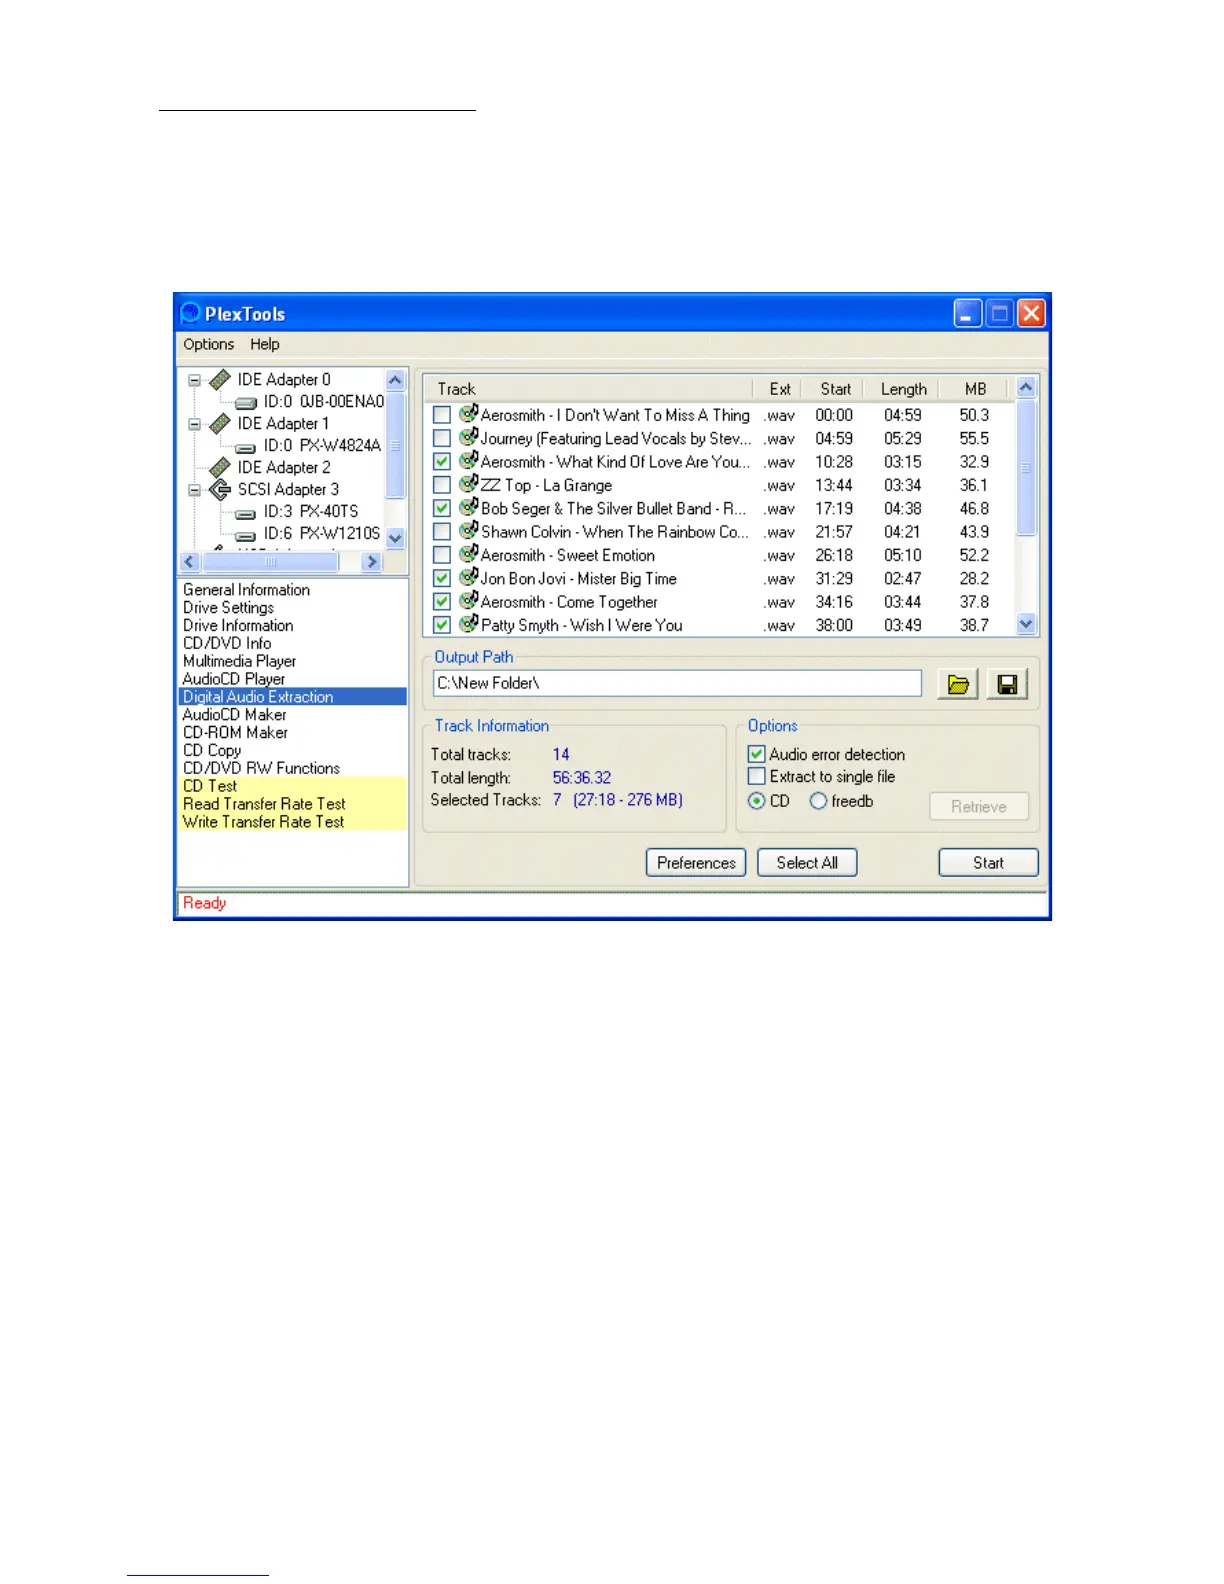
Task: Open CD/DVD Info function
Action: (x=227, y=643)
